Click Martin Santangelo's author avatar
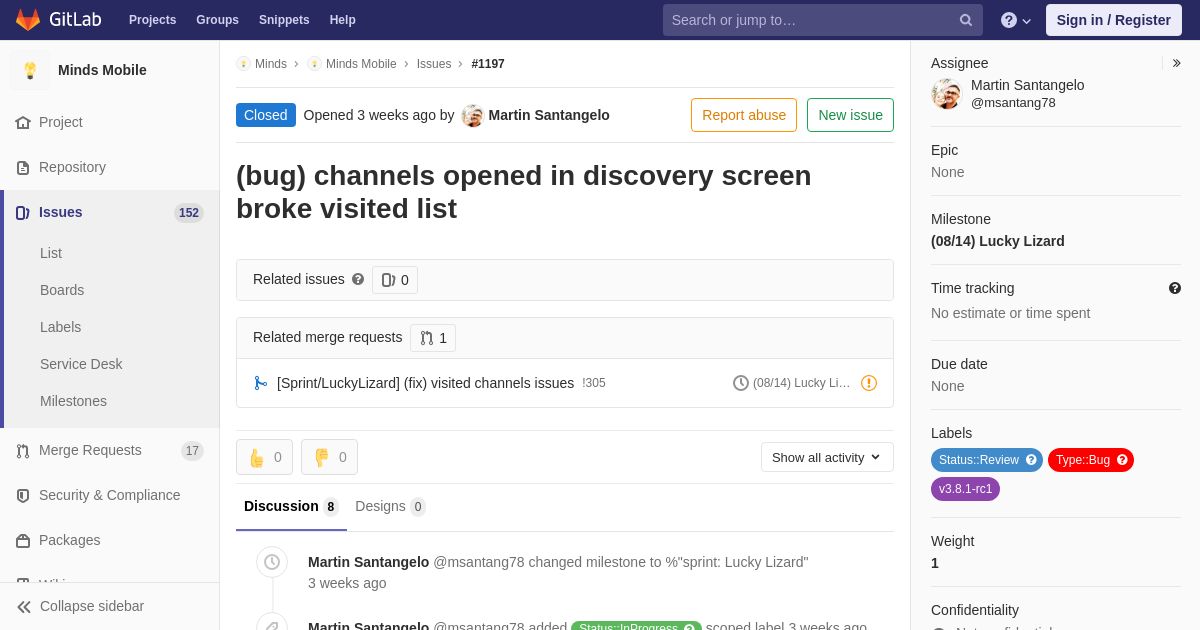The height and width of the screenshot is (630, 1200). [x=473, y=115]
